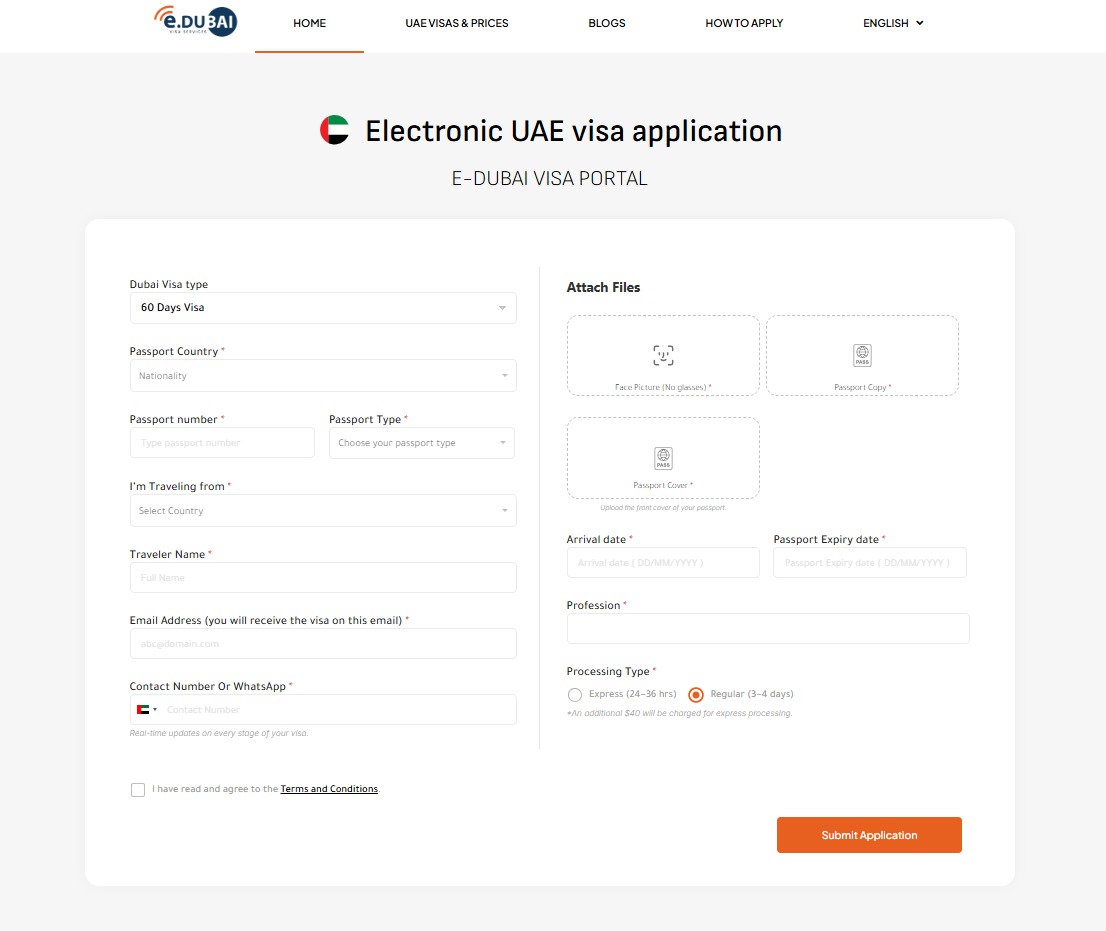Open the phone country code flag selector

click(146, 710)
